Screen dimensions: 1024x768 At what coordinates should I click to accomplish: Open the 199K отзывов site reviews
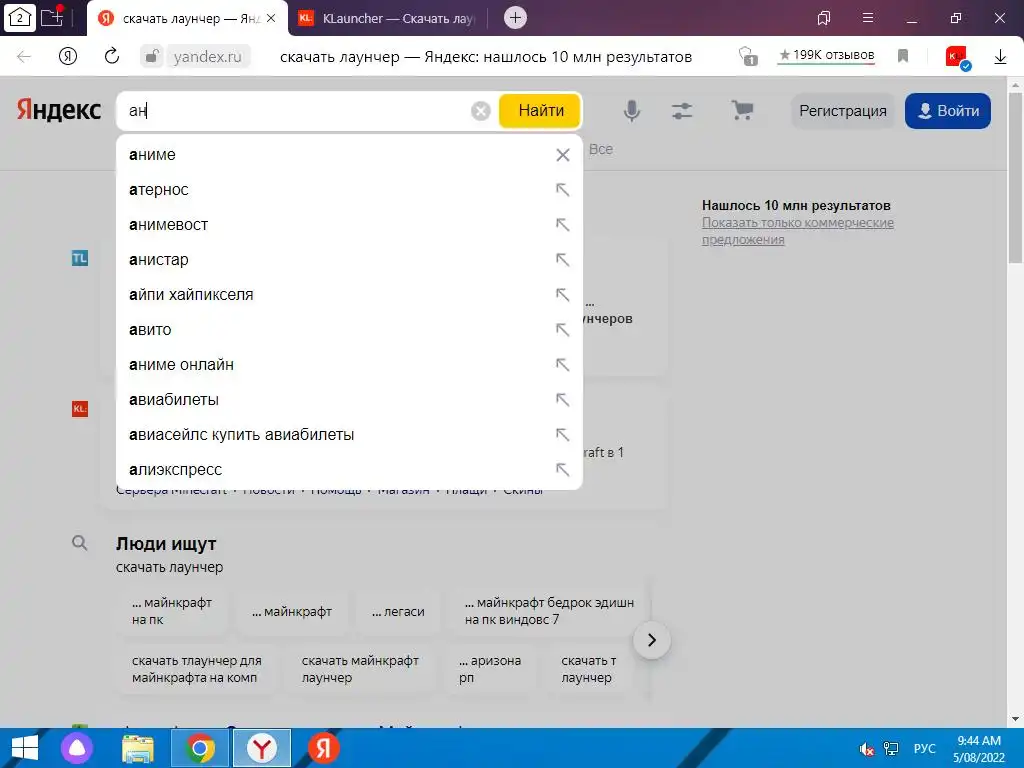[827, 56]
